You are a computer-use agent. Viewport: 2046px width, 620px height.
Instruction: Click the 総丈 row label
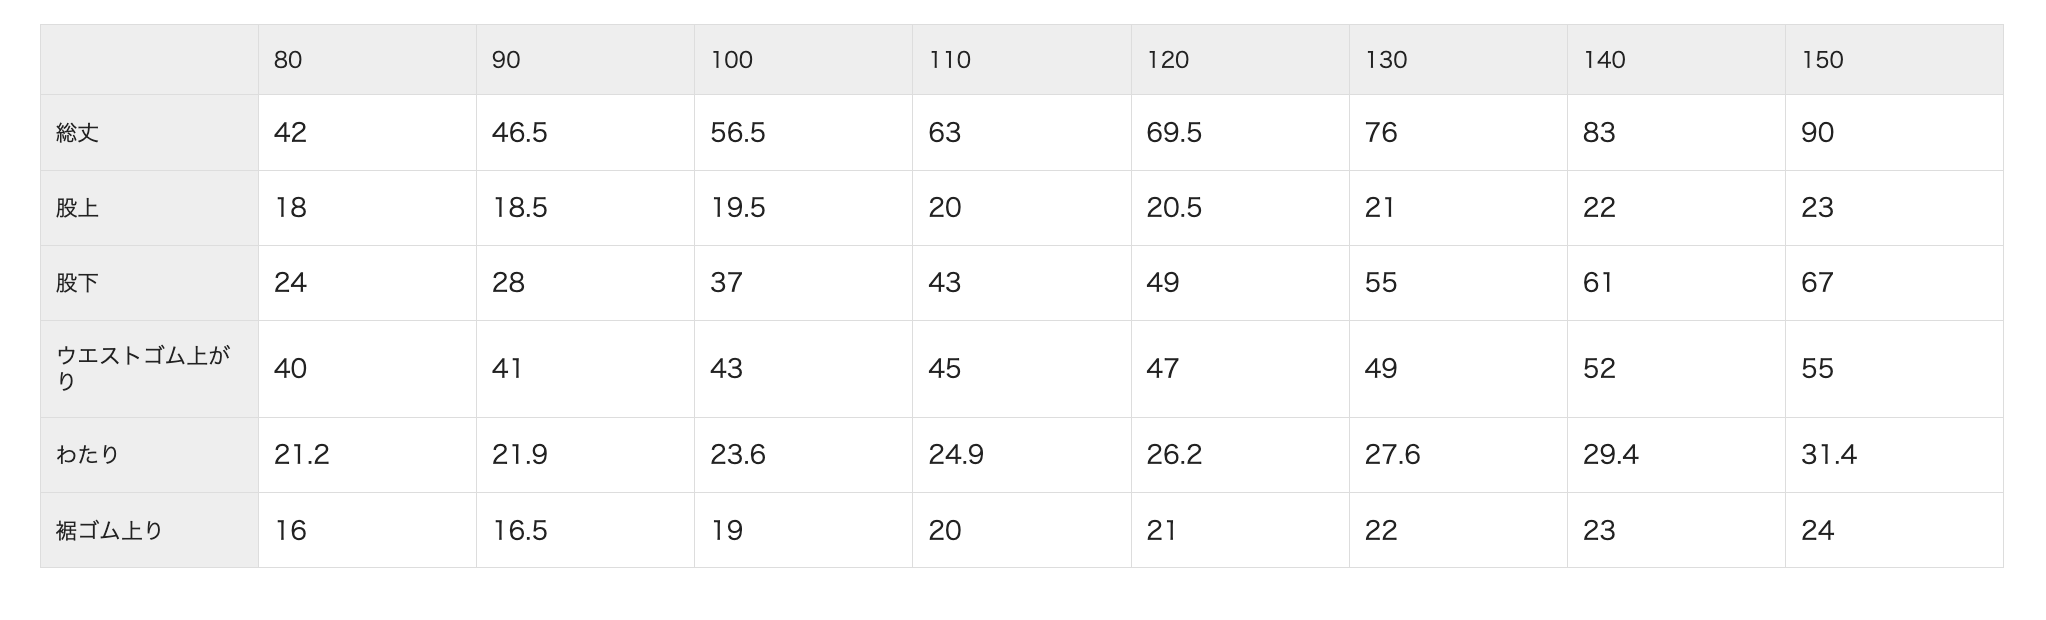click(x=78, y=133)
